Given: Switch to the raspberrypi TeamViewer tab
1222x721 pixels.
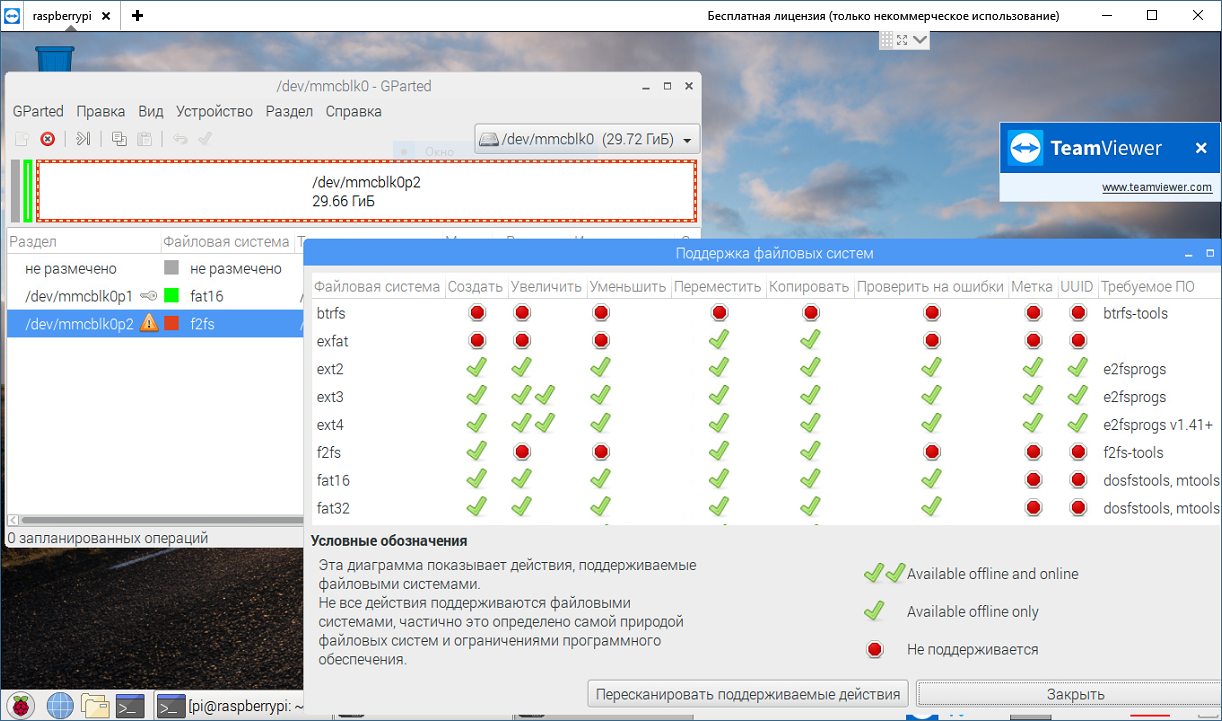Looking at the screenshot, I should pyautogui.click(x=60, y=16).
